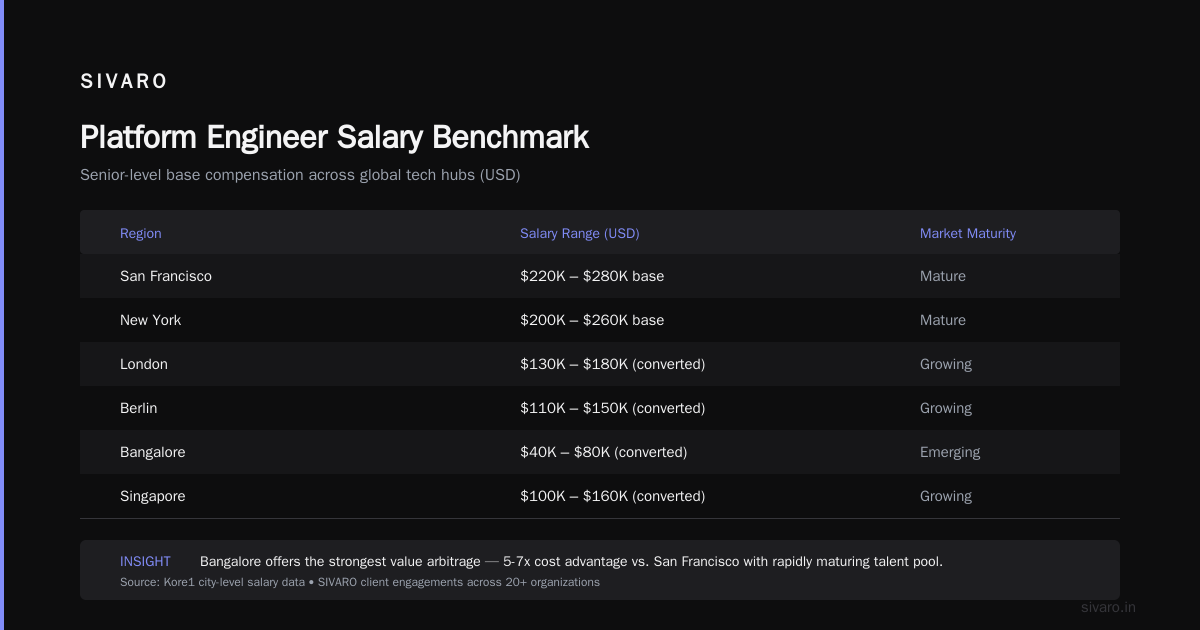This screenshot has height=630, width=1200.
Task: Click the Bangalore value arbitrage insight sentence
Action: (571, 561)
